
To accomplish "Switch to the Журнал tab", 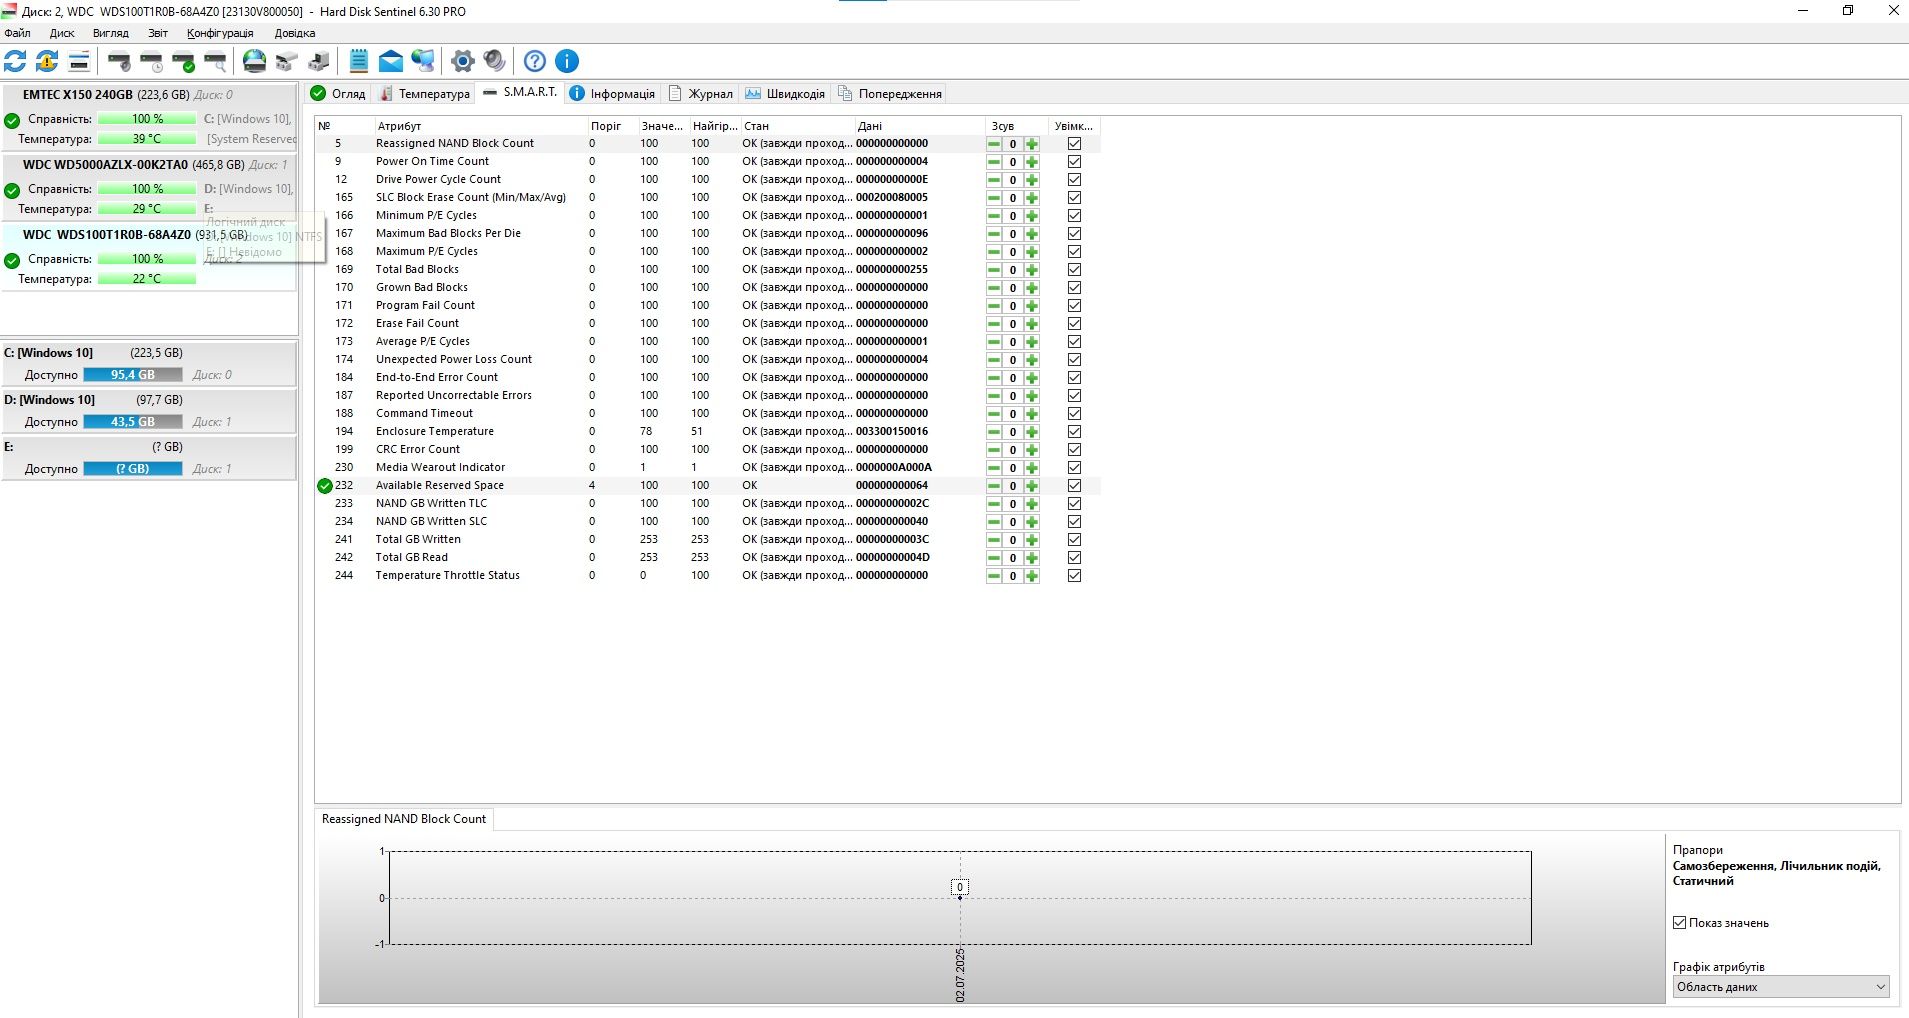I will tap(700, 94).
